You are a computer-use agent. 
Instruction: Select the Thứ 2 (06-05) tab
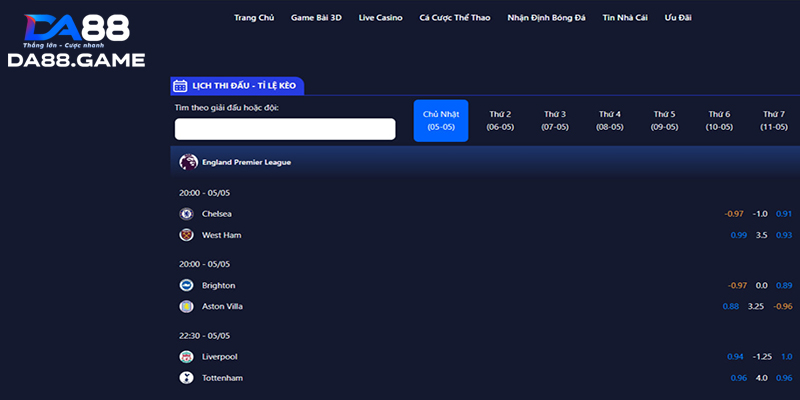click(500, 120)
